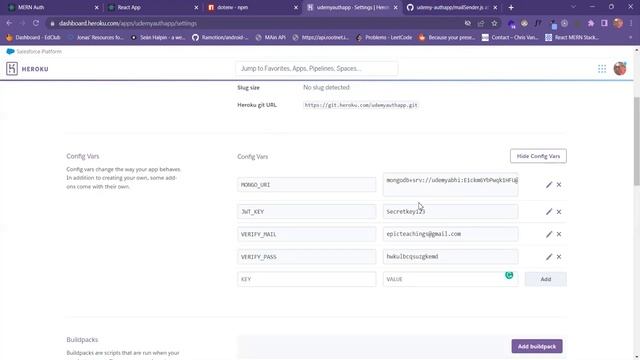Reload the current page

coord(36,23)
